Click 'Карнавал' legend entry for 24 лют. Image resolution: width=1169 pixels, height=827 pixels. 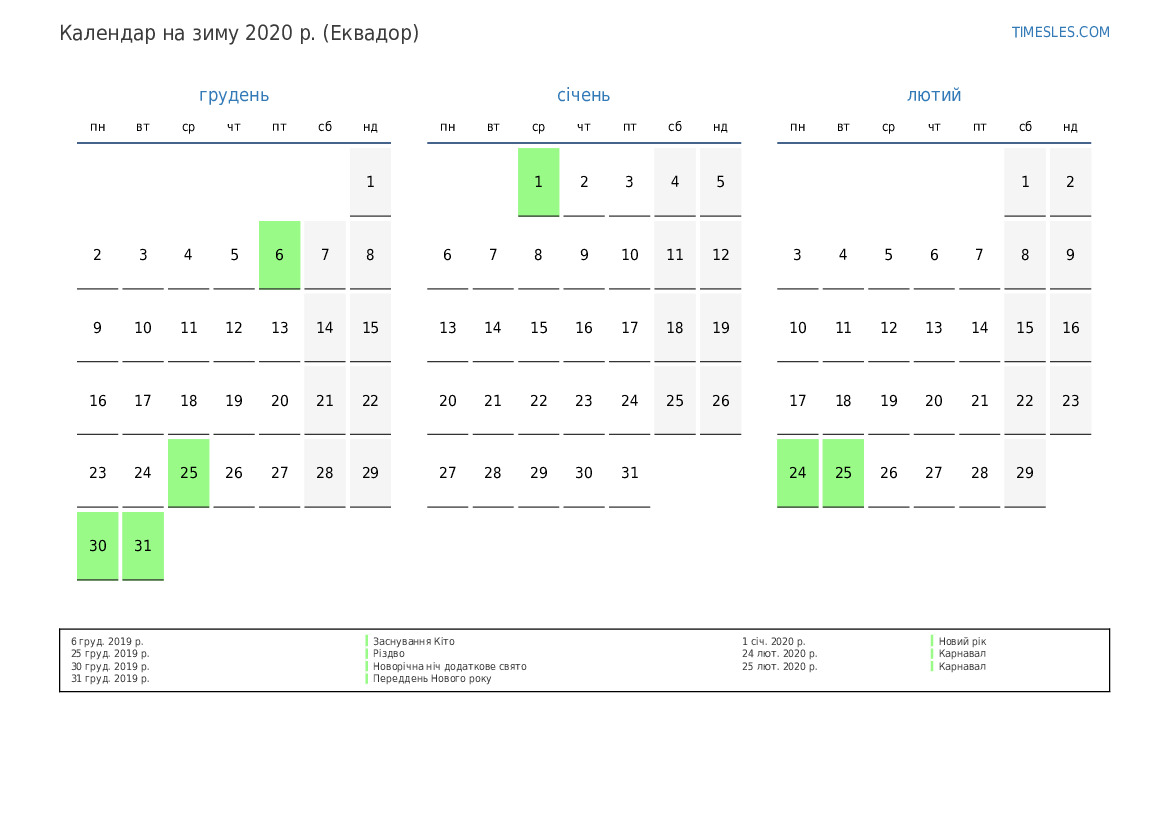coord(962,653)
